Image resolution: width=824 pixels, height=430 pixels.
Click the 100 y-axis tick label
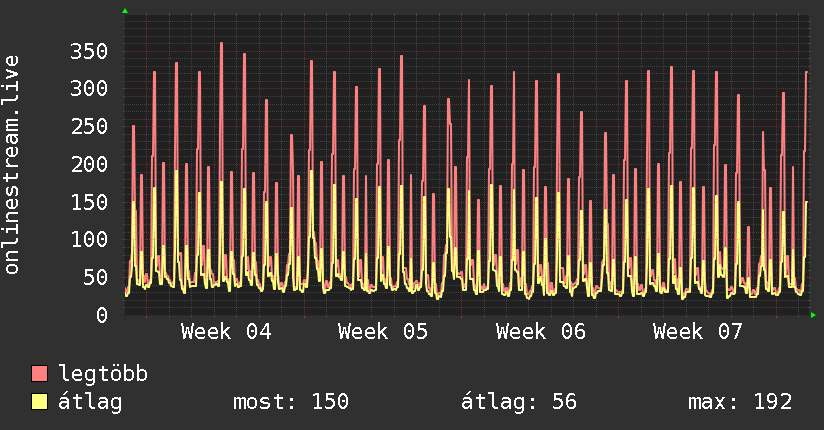[89, 239]
